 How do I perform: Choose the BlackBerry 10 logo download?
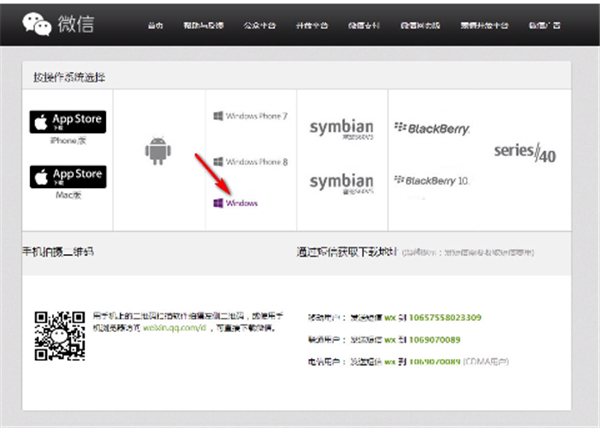click(x=432, y=180)
